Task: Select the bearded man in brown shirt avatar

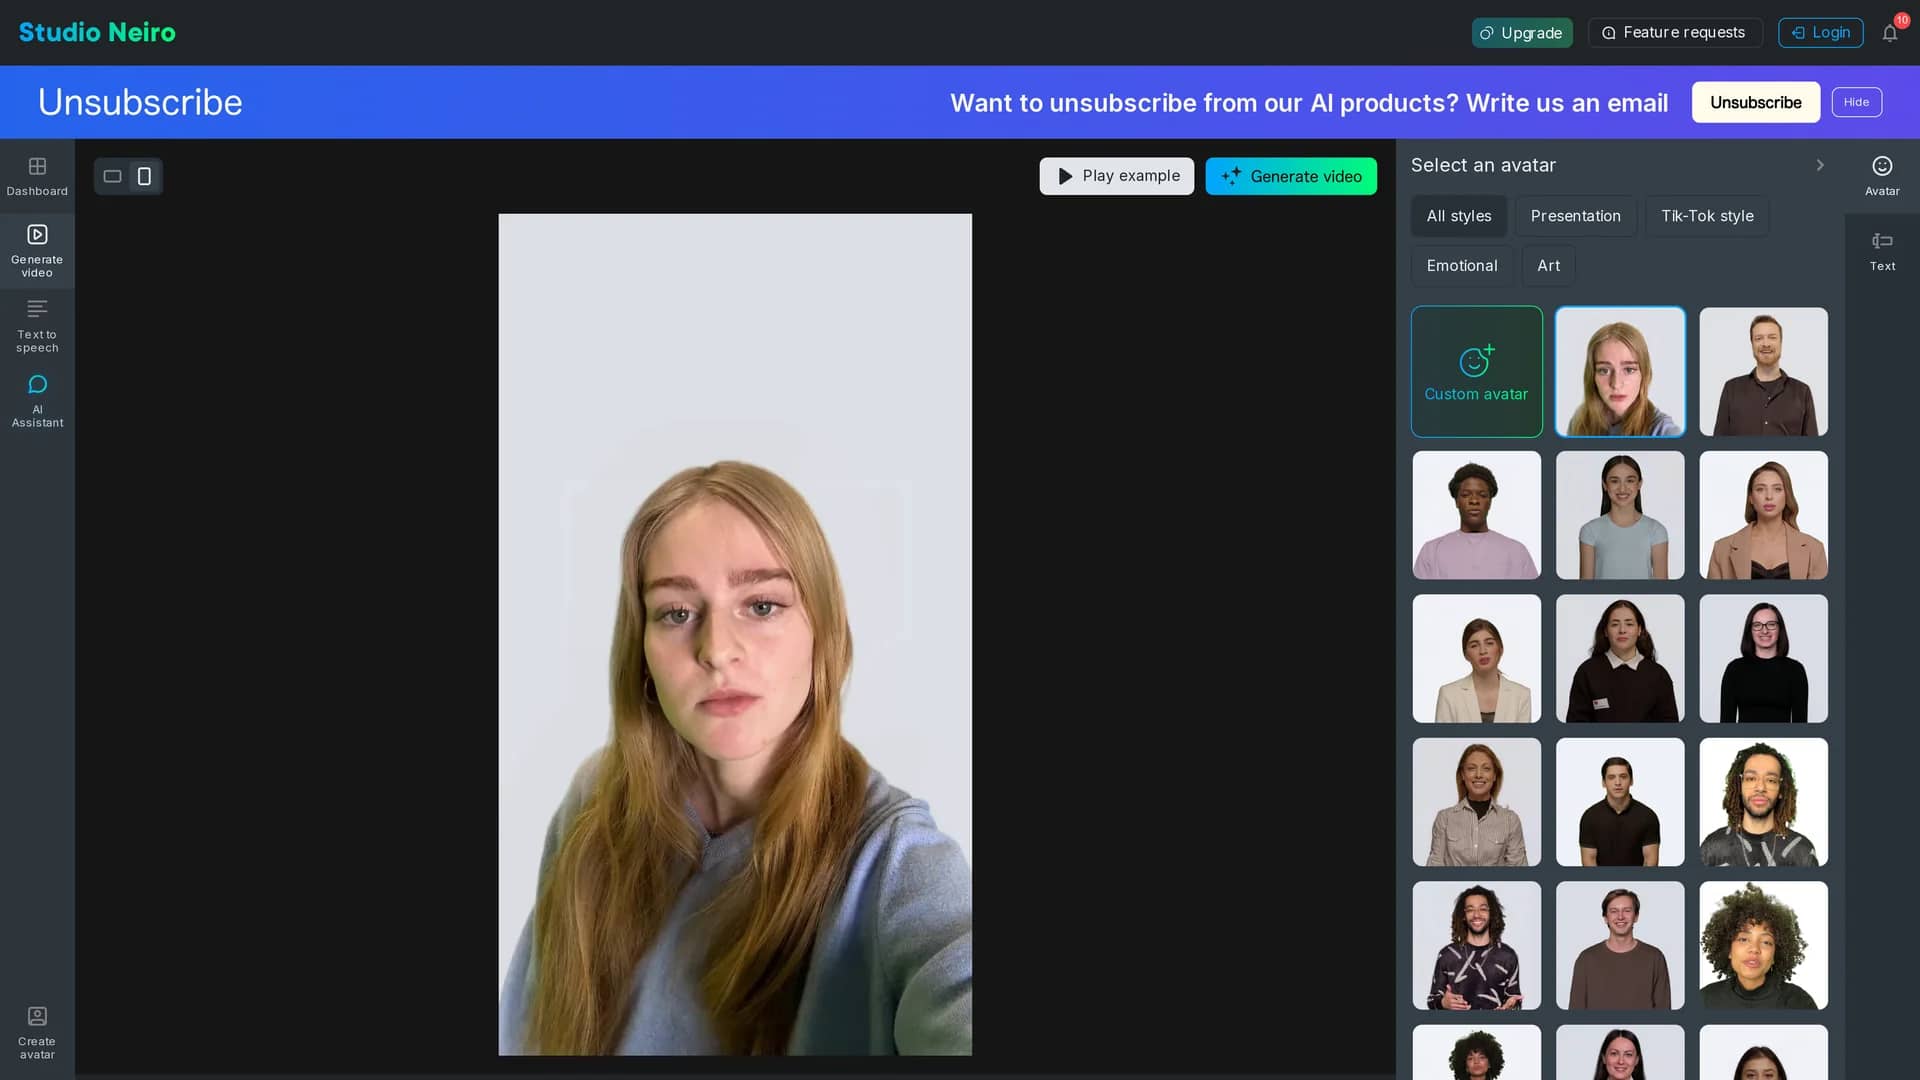Action: (x=1763, y=371)
